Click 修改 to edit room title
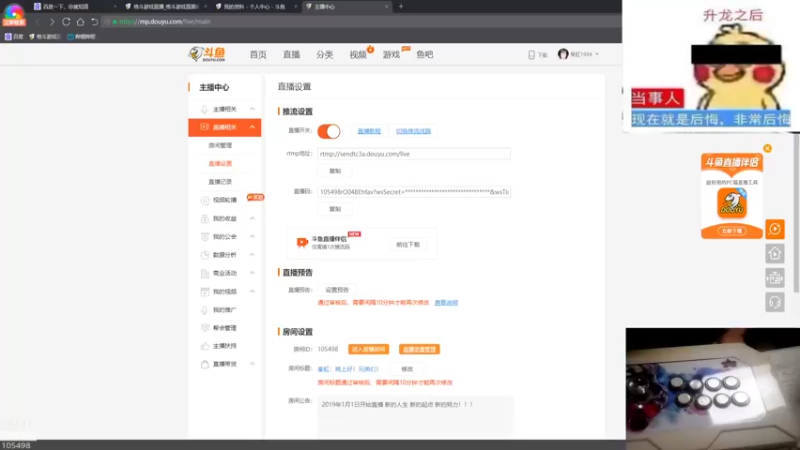 point(407,369)
